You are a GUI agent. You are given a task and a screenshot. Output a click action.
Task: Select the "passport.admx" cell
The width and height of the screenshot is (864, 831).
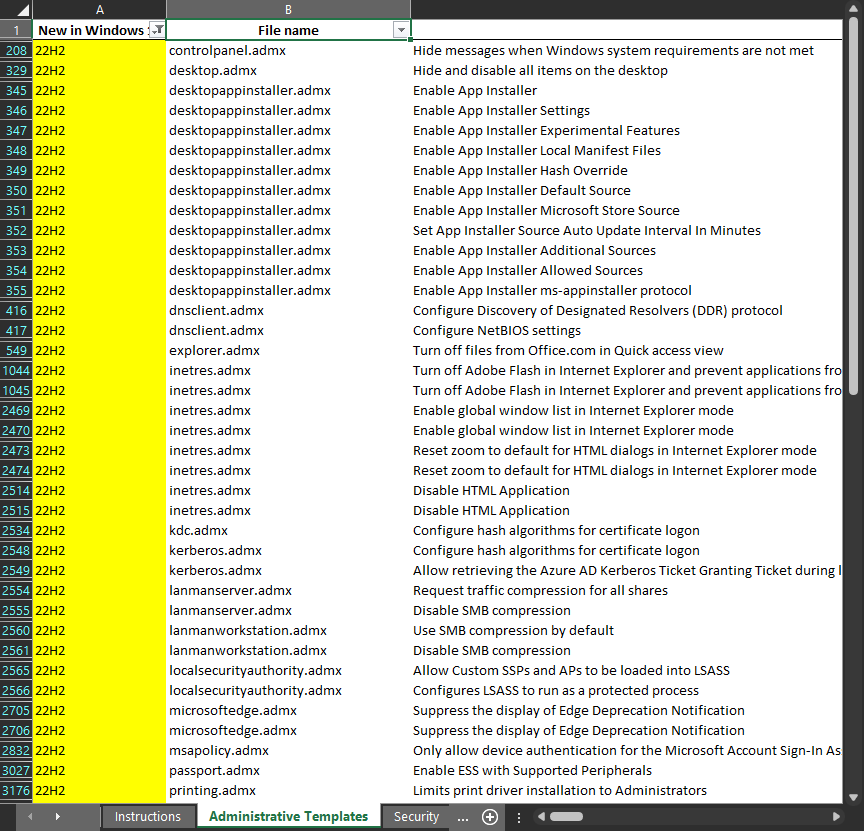288,770
